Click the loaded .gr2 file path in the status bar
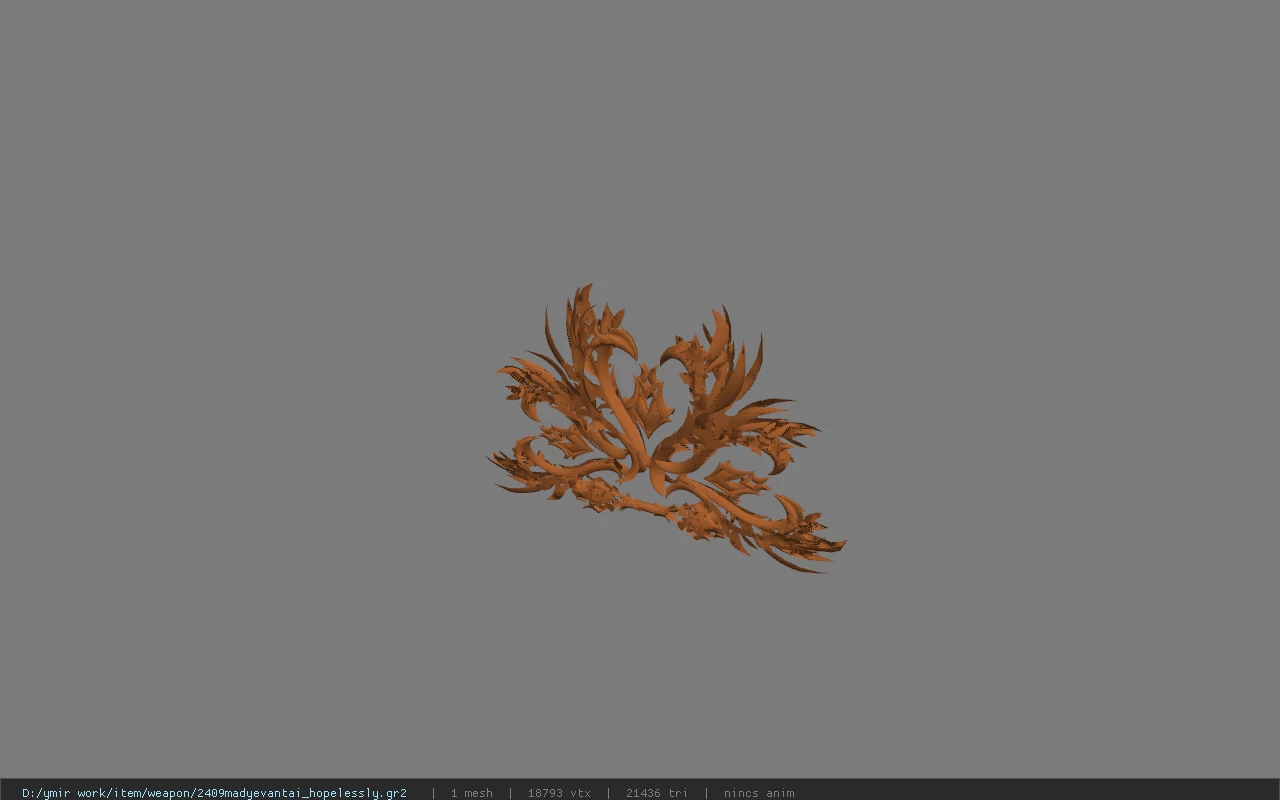The width and height of the screenshot is (1280, 800). [214, 793]
